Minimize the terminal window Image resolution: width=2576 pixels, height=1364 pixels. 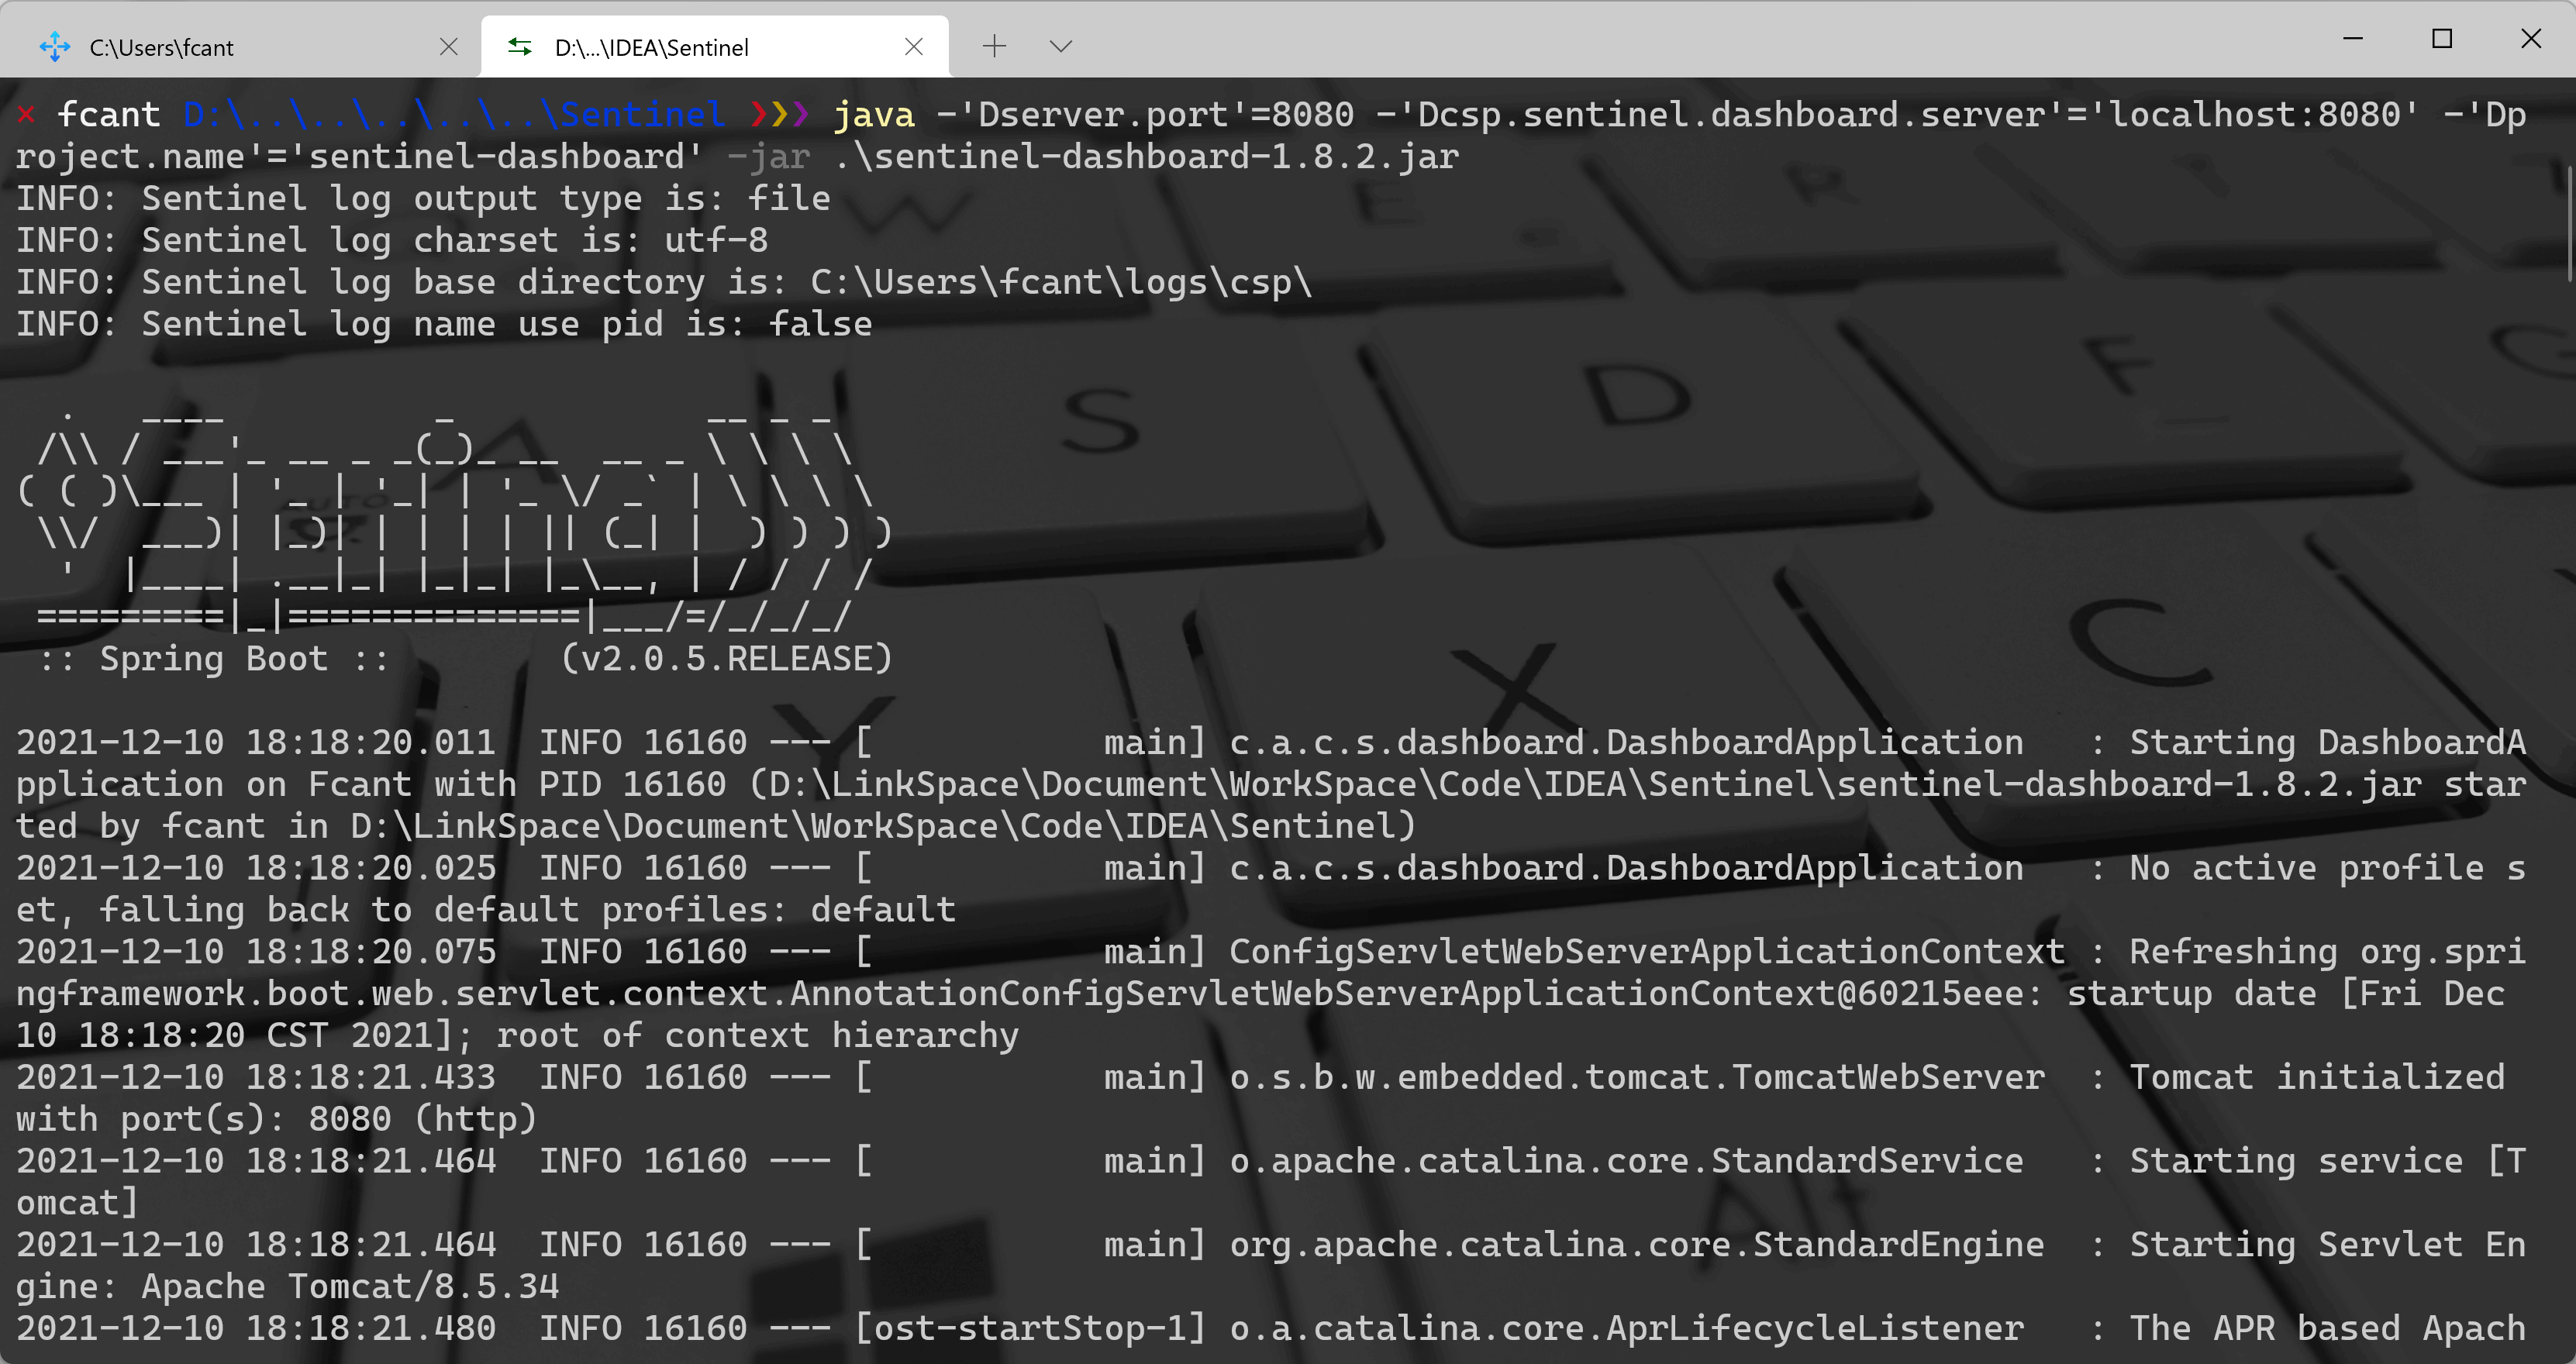[2353, 39]
